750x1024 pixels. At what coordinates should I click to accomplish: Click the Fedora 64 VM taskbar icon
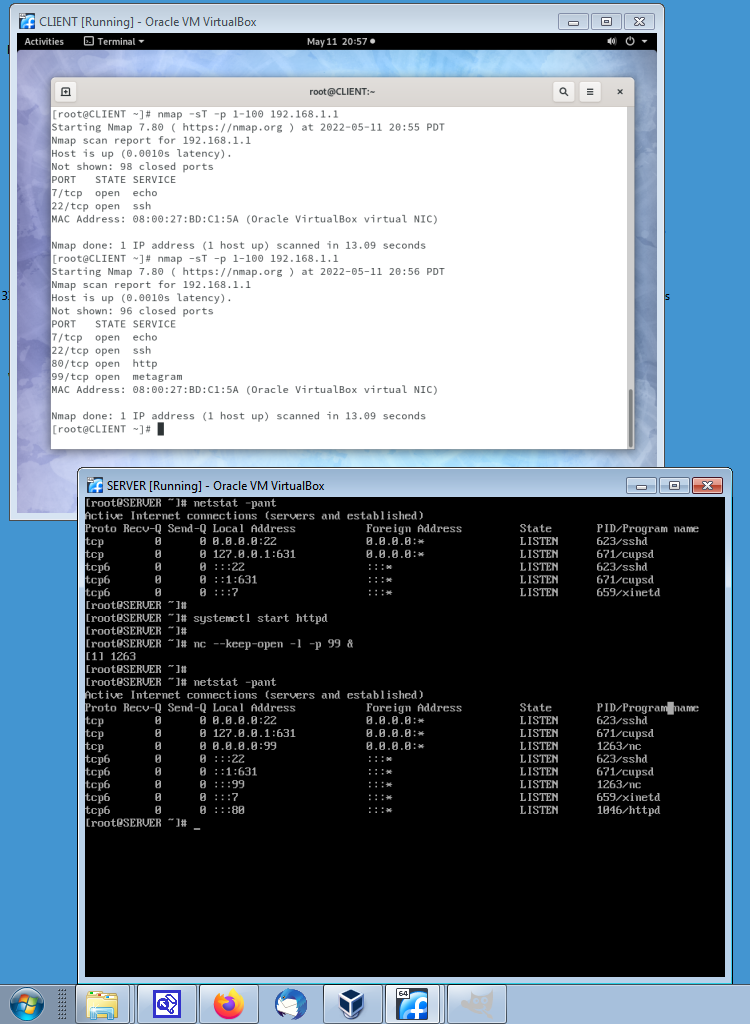click(414, 1004)
